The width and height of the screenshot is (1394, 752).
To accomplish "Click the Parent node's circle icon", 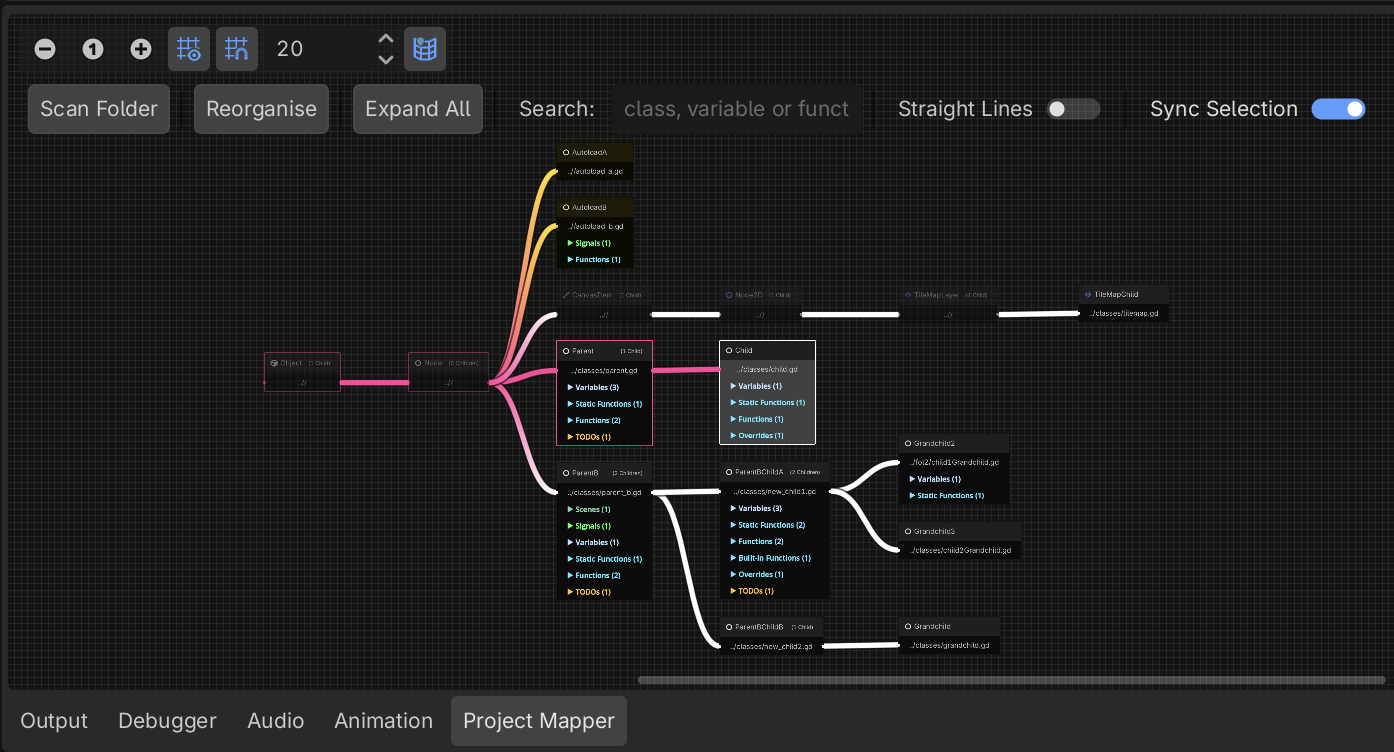I will 566,351.
